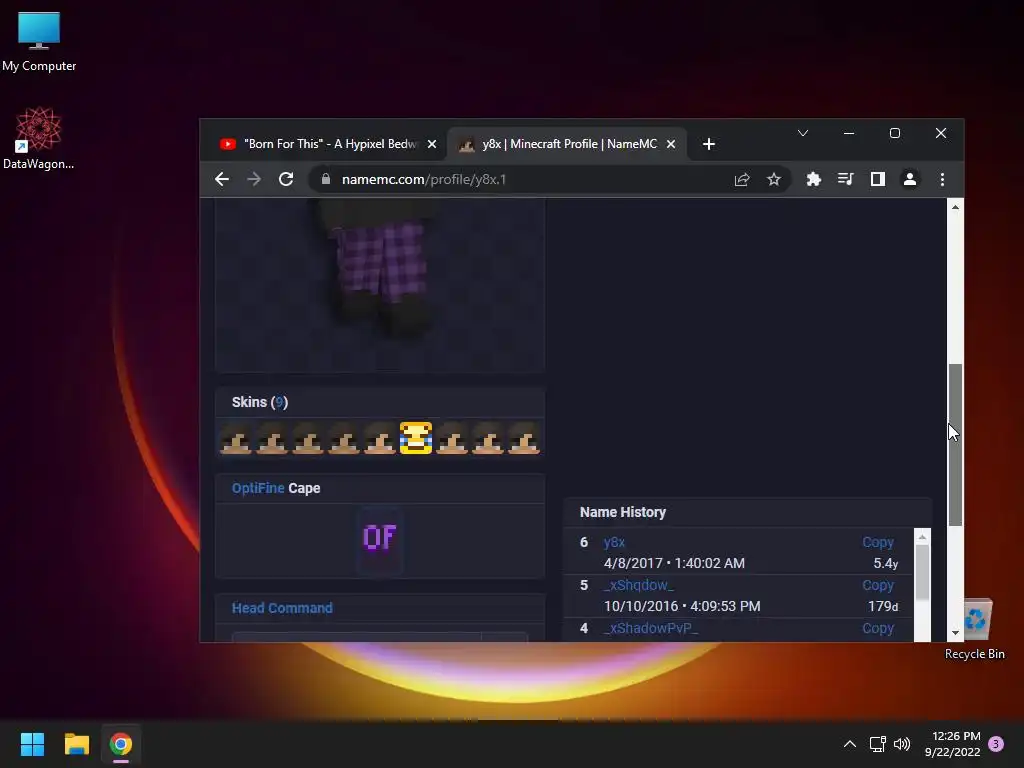
Task: Click the Name History scrollbar thumb
Action: click(x=922, y=573)
